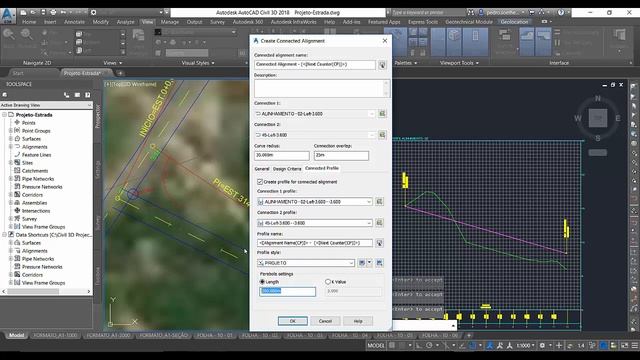Open profile name template icon

(x=379, y=243)
